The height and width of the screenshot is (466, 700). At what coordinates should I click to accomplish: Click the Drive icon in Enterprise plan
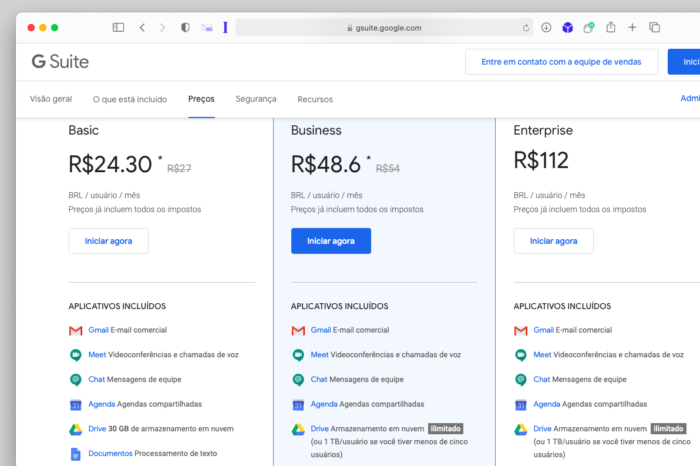(521, 429)
